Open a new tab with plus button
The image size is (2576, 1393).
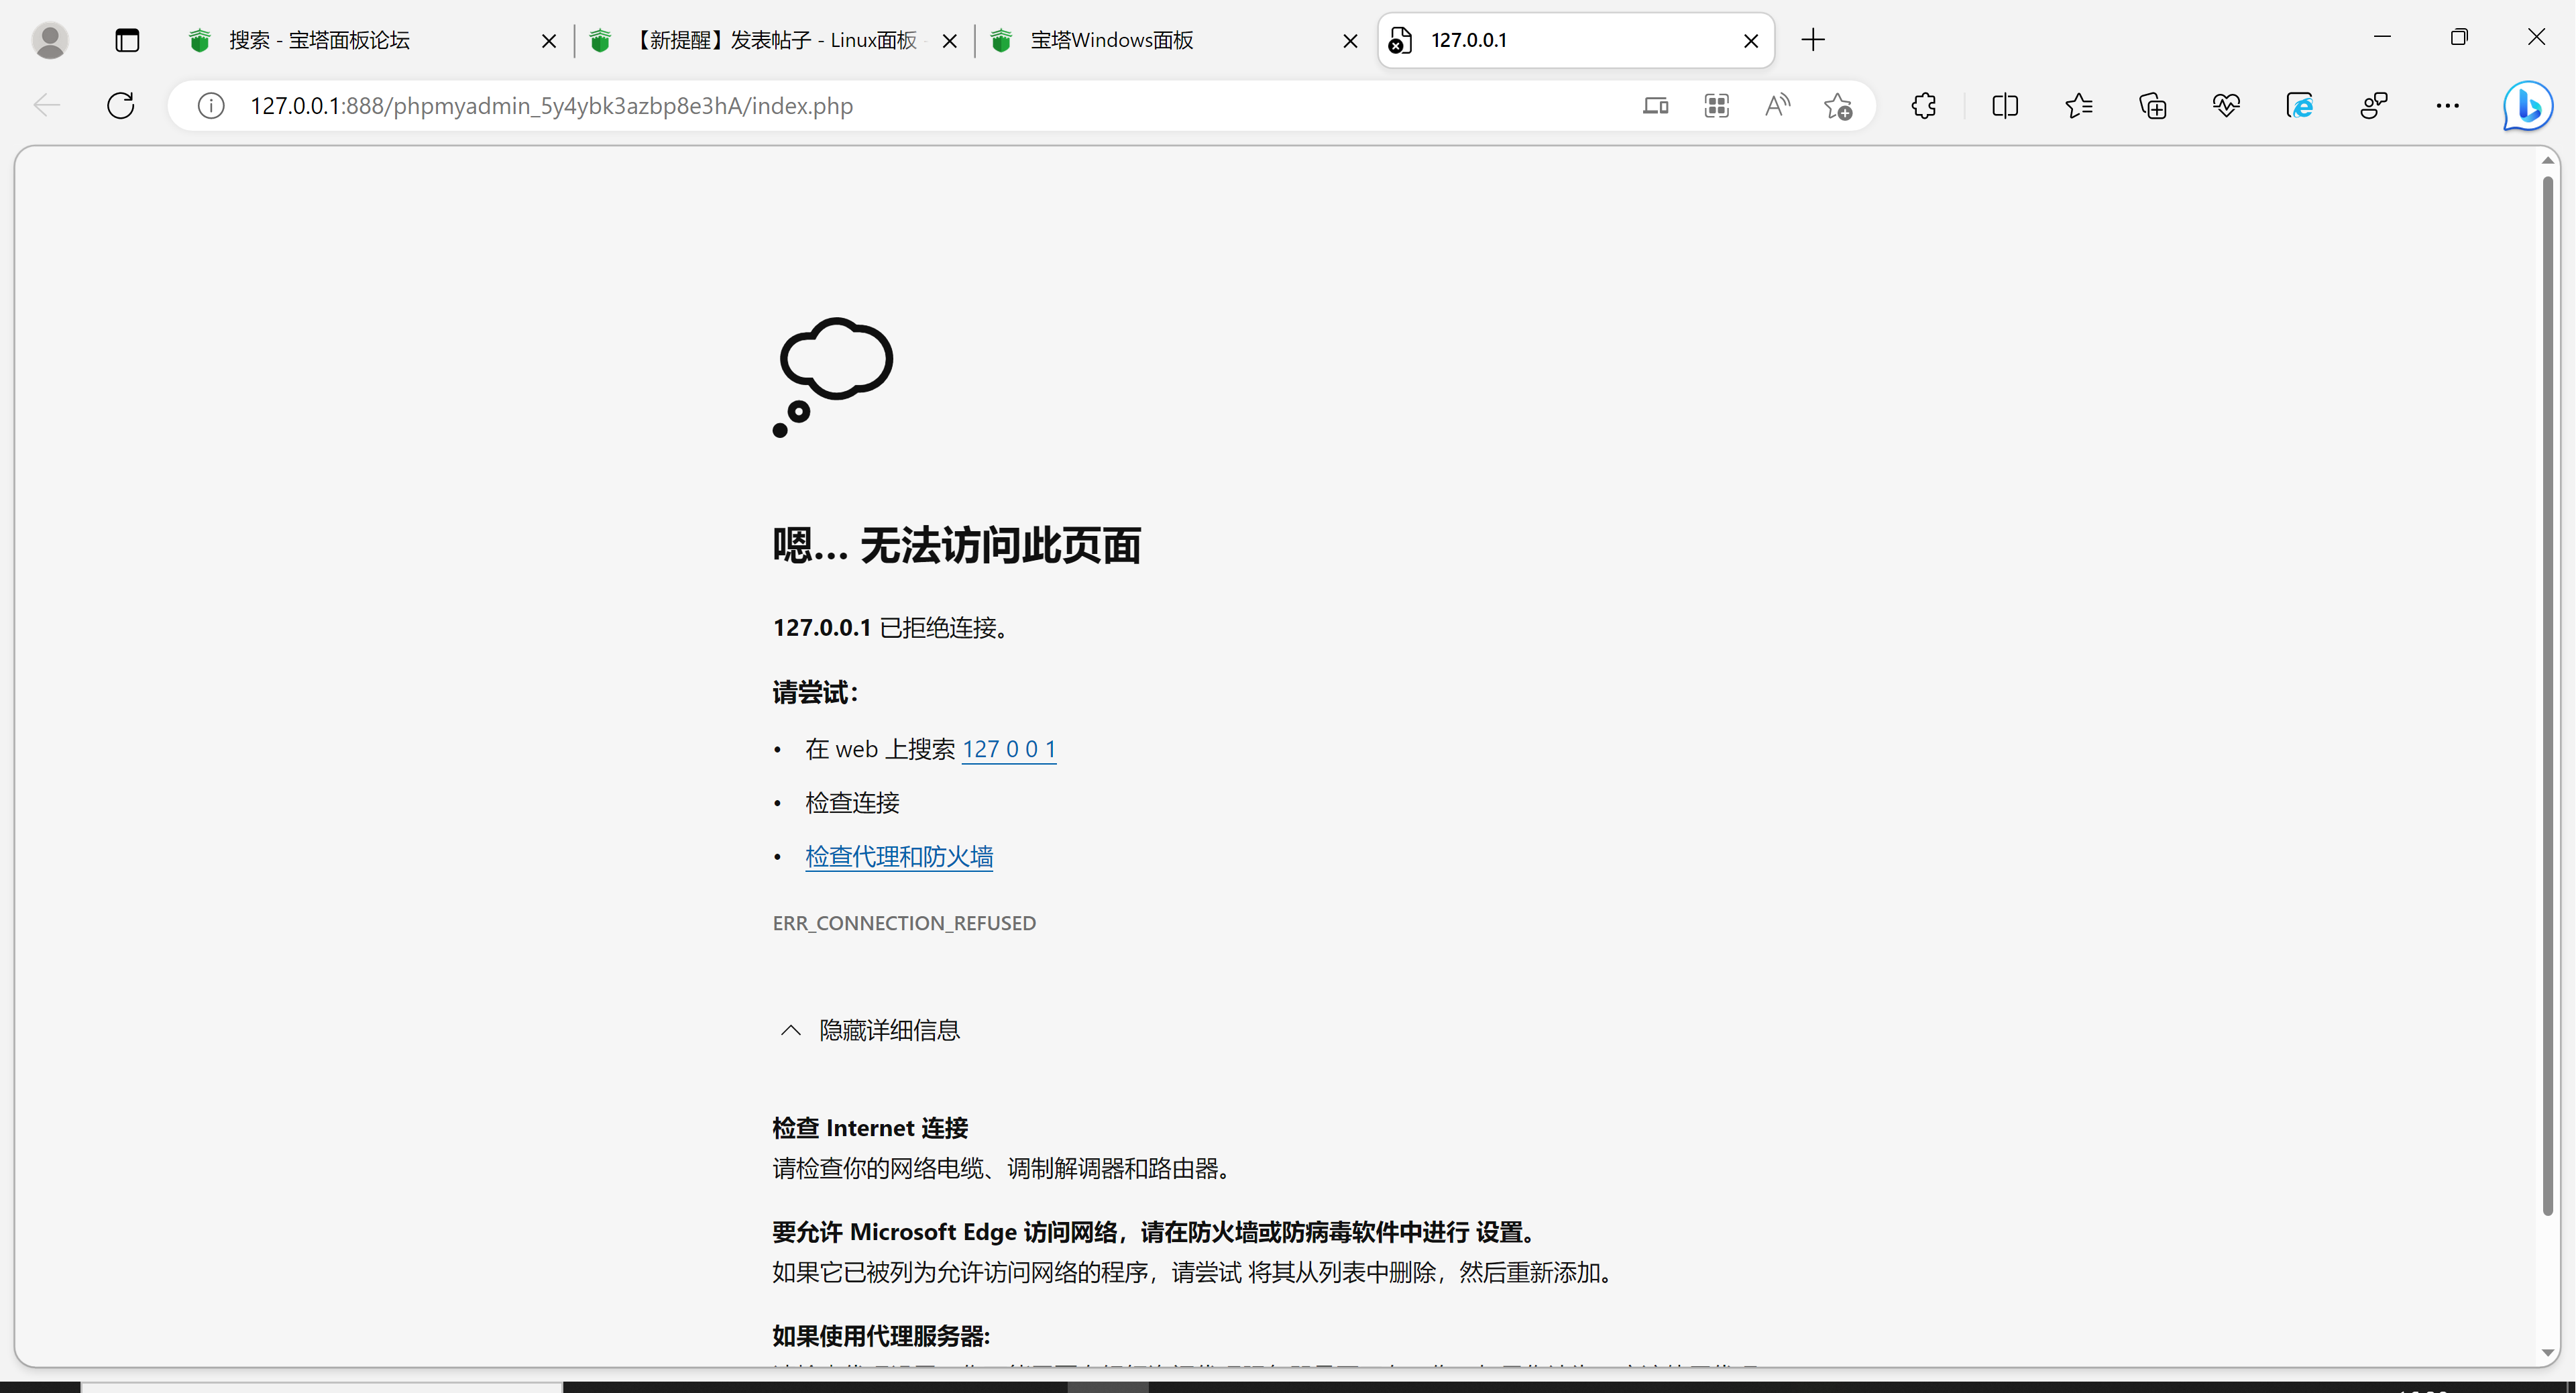(1813, 40)
